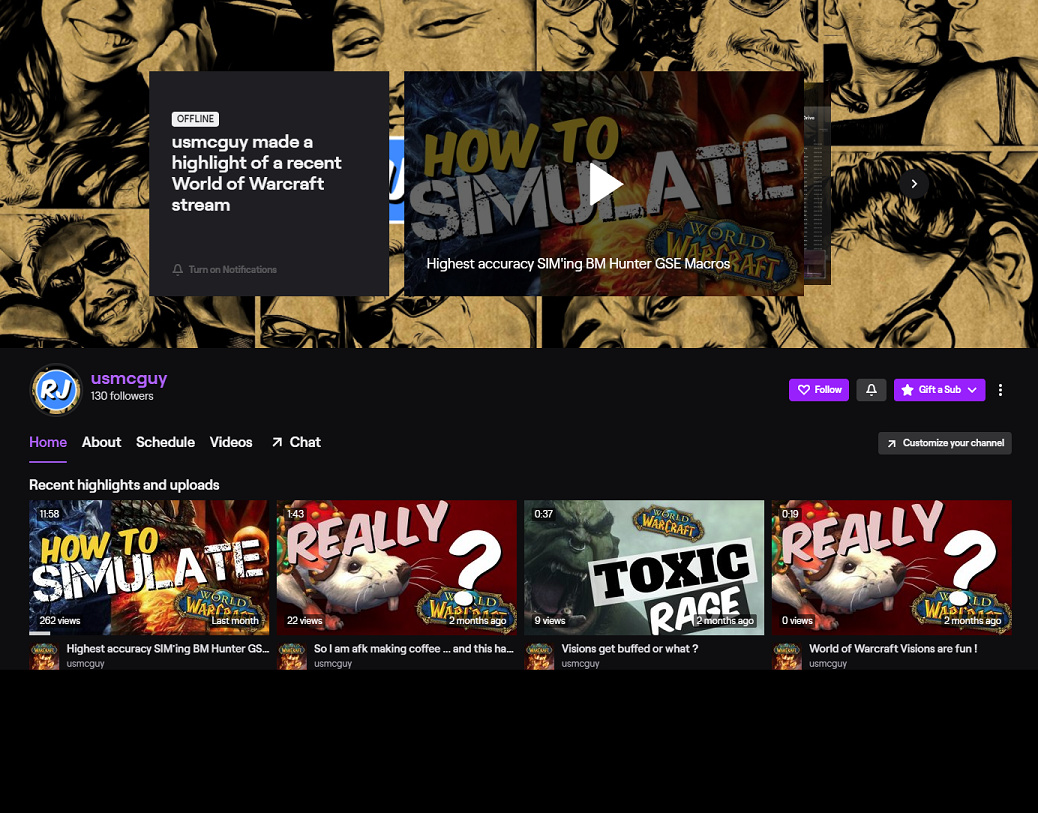This screenshot has height=813, width=1038.
Task: Click usmcguy under Visions are fun video
Action: point(828,663)
